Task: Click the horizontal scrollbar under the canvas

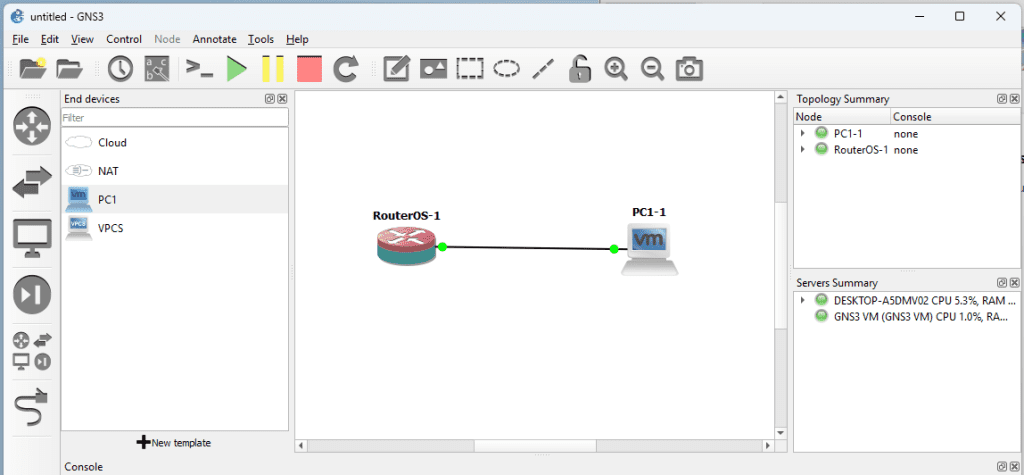Action: coord(534,445)
